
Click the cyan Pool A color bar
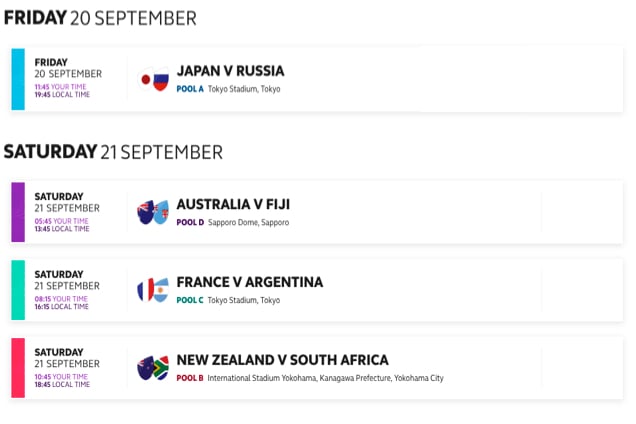18,79
